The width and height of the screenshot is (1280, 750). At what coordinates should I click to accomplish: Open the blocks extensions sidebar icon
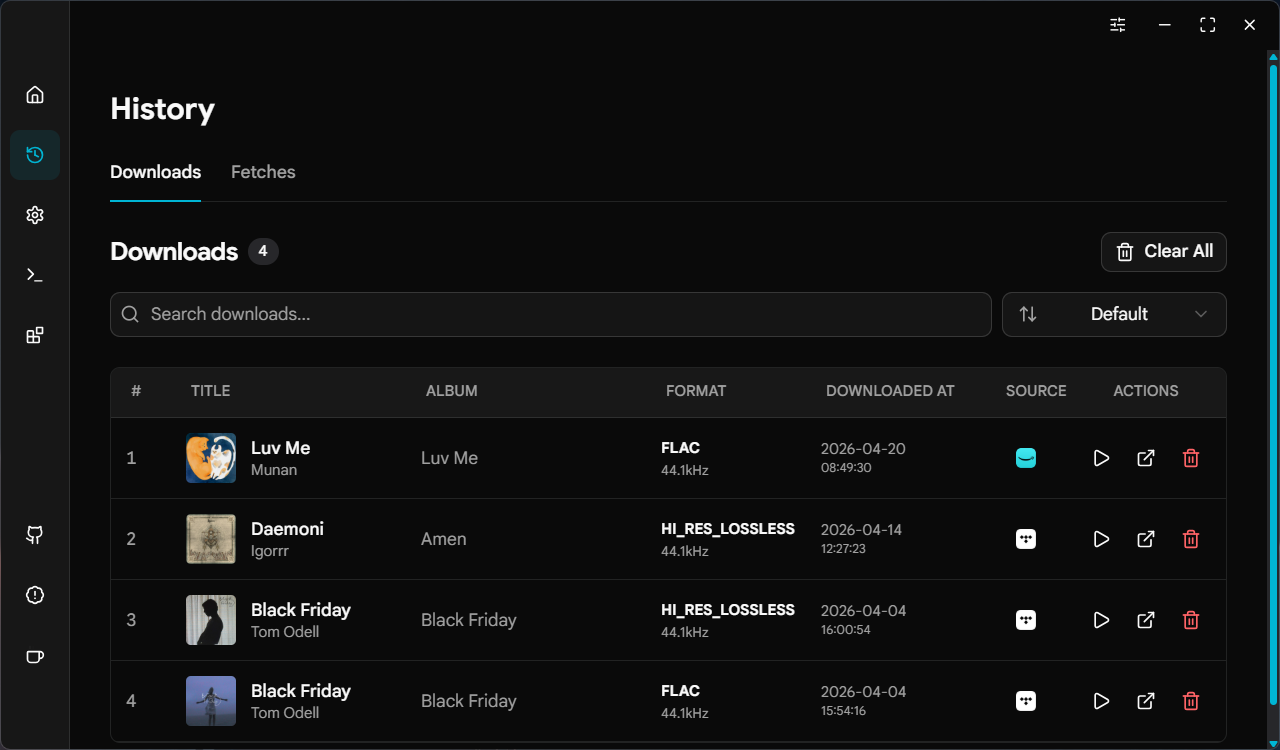point(35,335)
